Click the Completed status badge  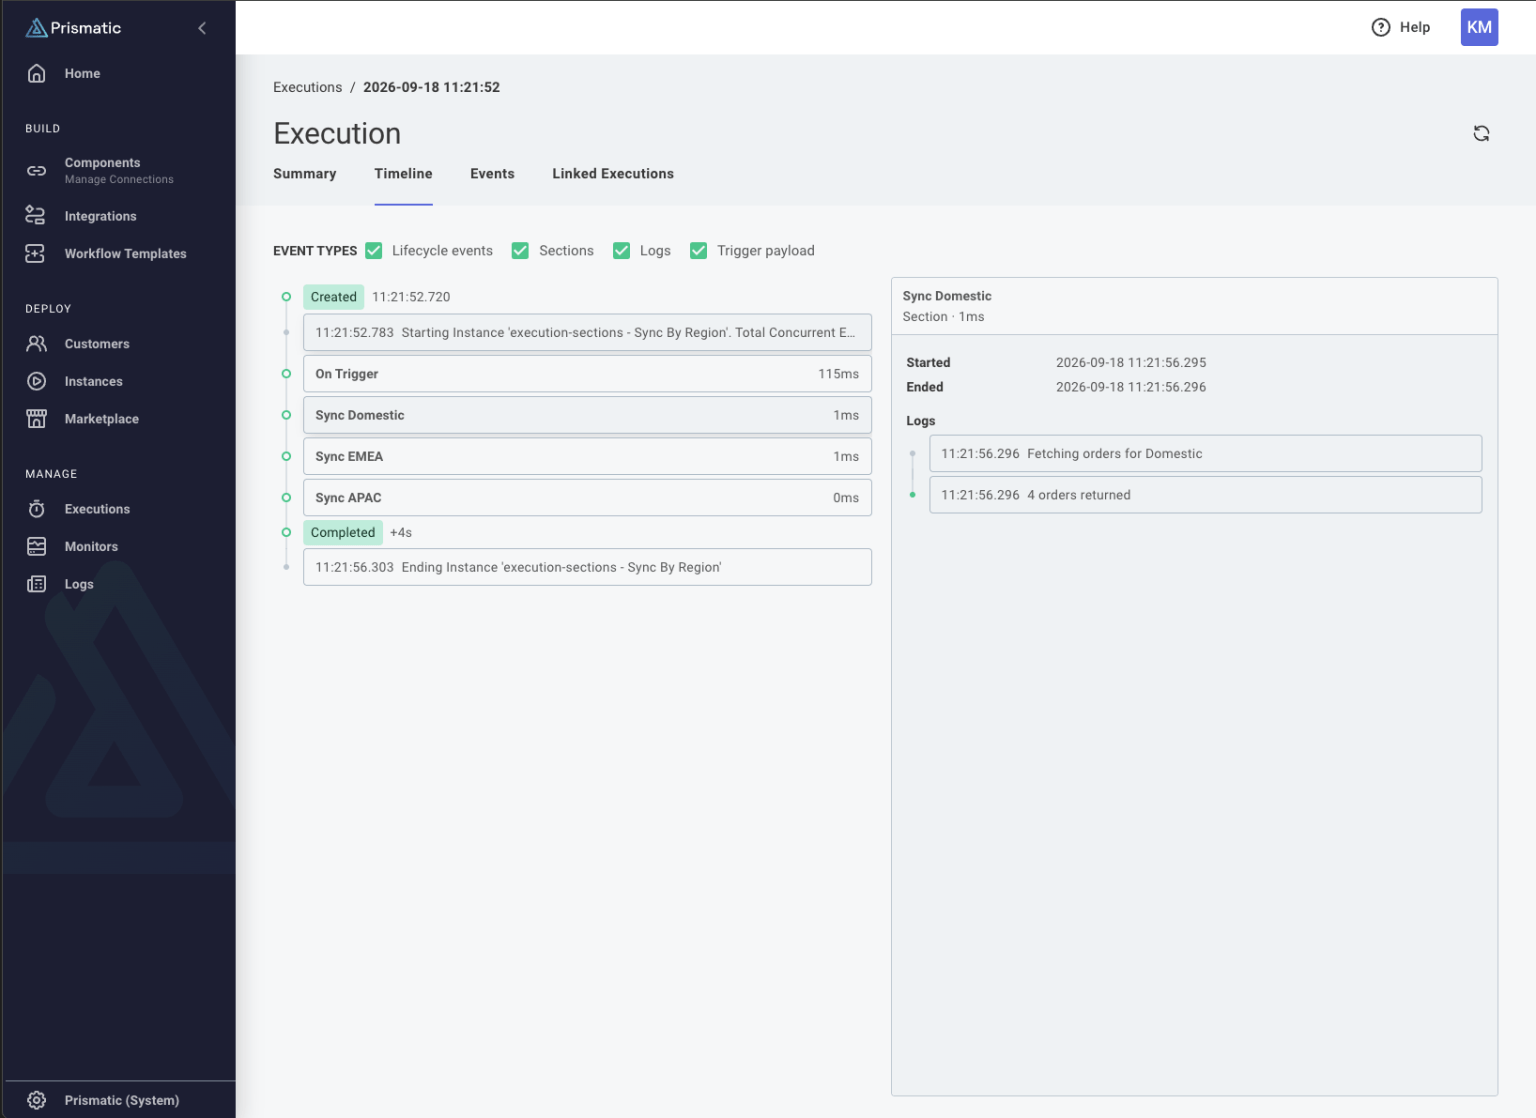pos(342,532)
